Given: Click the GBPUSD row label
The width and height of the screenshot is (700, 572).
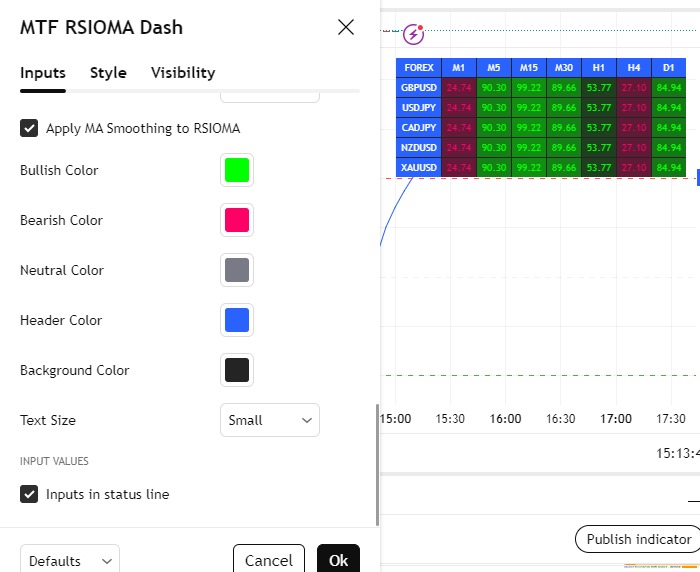Looking at the screenshot, I should (x=419, y=88).
